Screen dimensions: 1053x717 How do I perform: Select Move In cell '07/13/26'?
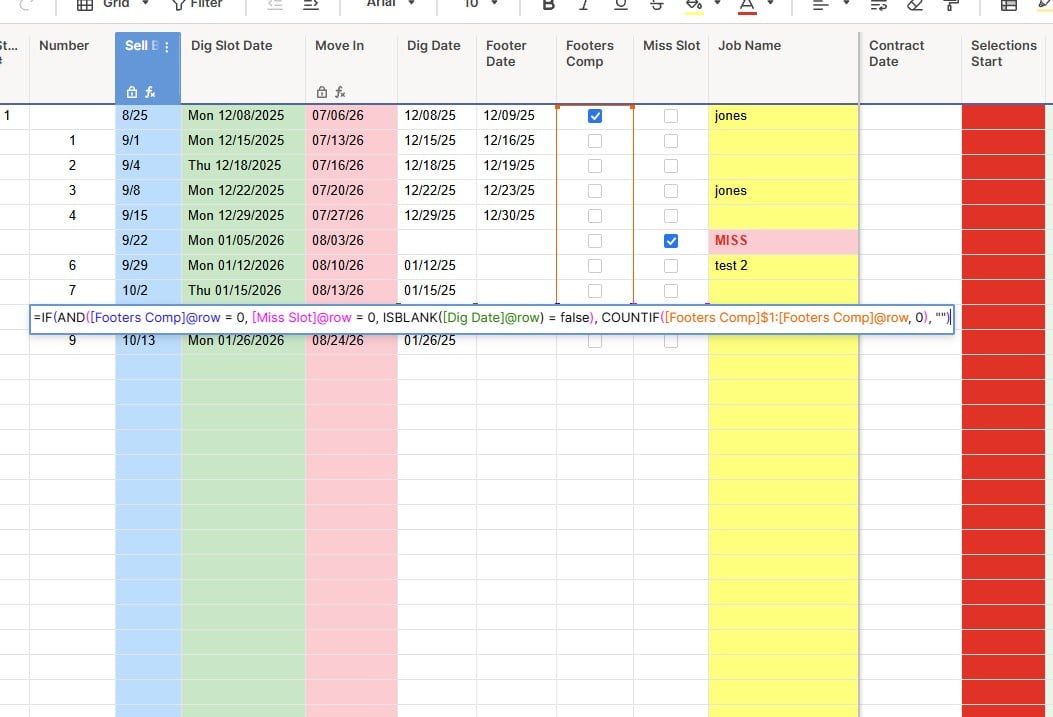(351, 141)
